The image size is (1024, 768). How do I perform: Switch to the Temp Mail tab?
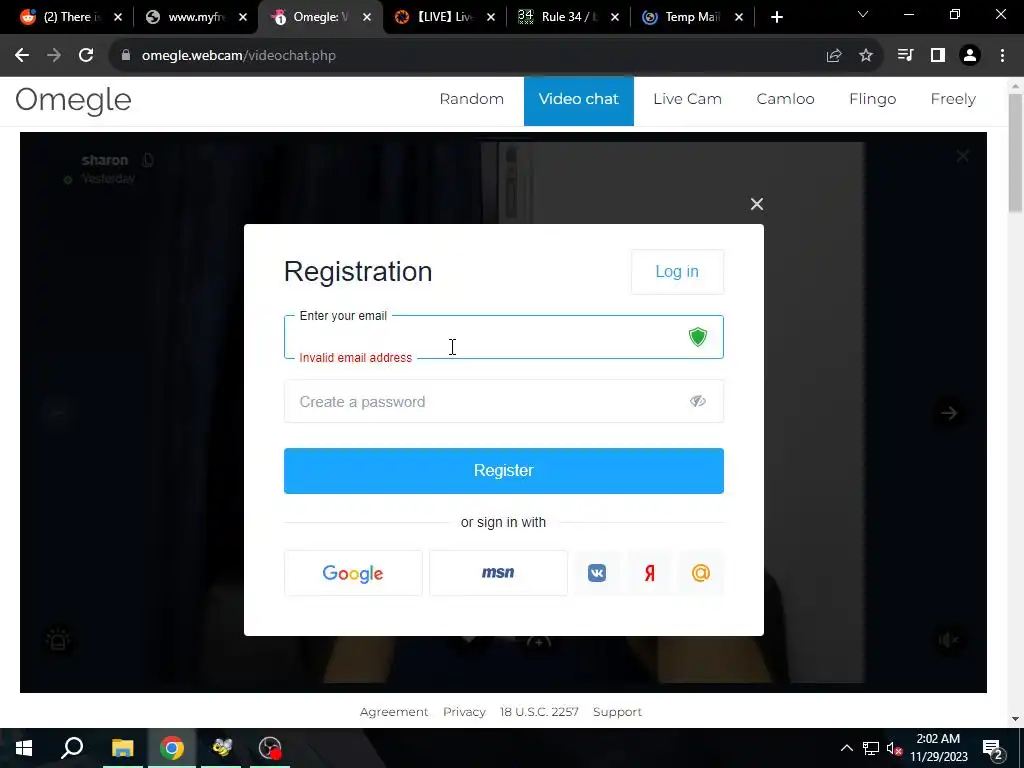coord(691,17)
